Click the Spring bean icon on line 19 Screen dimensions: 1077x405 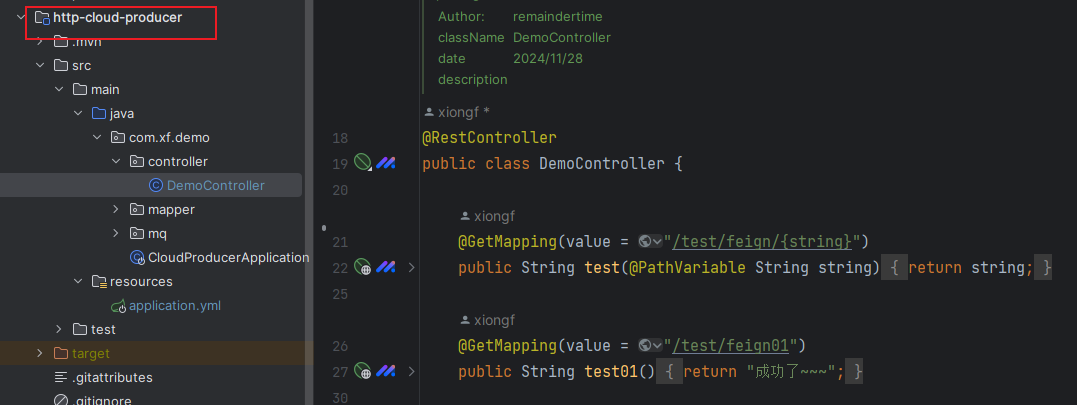tap(362, 163)
